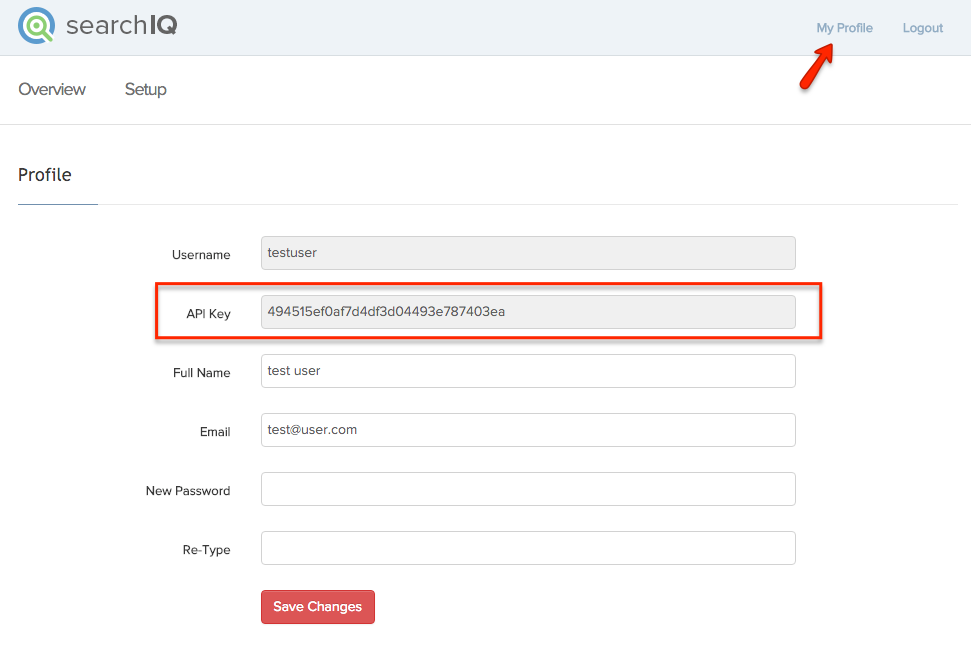This screenshot has height=656, width=971.
Task: Click the New Password label
Action: 188,491
